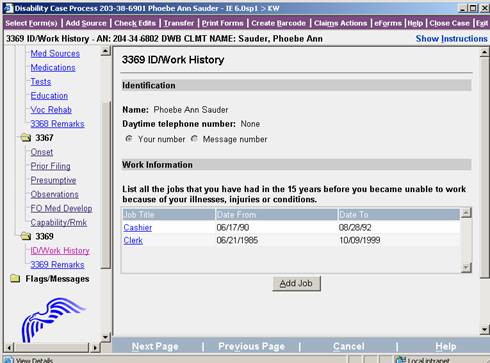
Task: Open the Capability/Rmk tree link
Action: tap(59, 222)
